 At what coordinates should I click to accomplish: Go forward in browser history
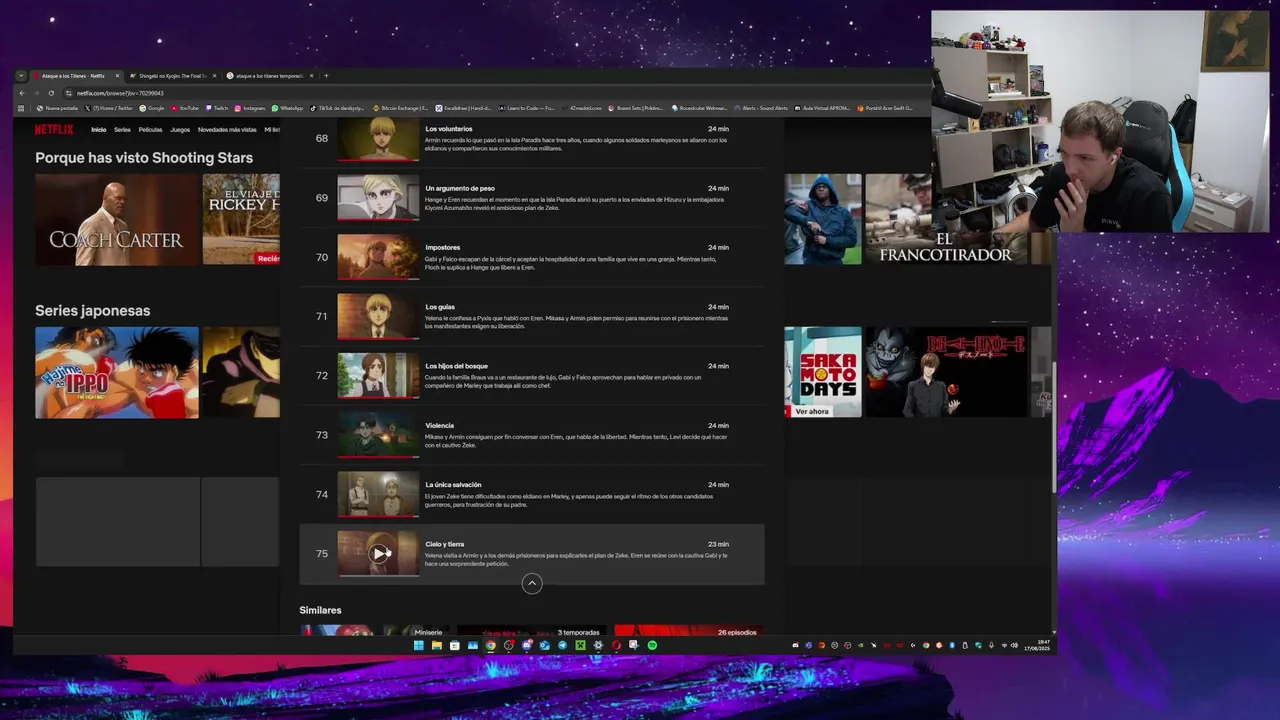37,93
